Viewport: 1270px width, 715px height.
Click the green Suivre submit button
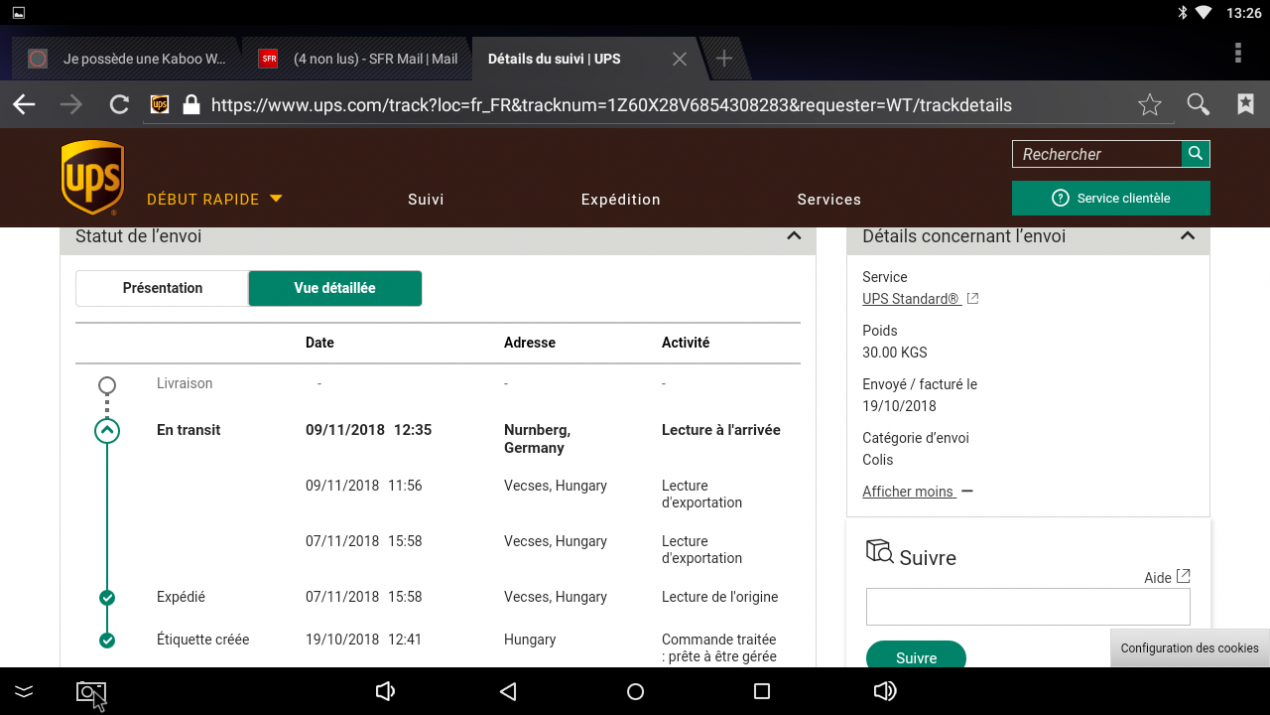coord(916,656)
